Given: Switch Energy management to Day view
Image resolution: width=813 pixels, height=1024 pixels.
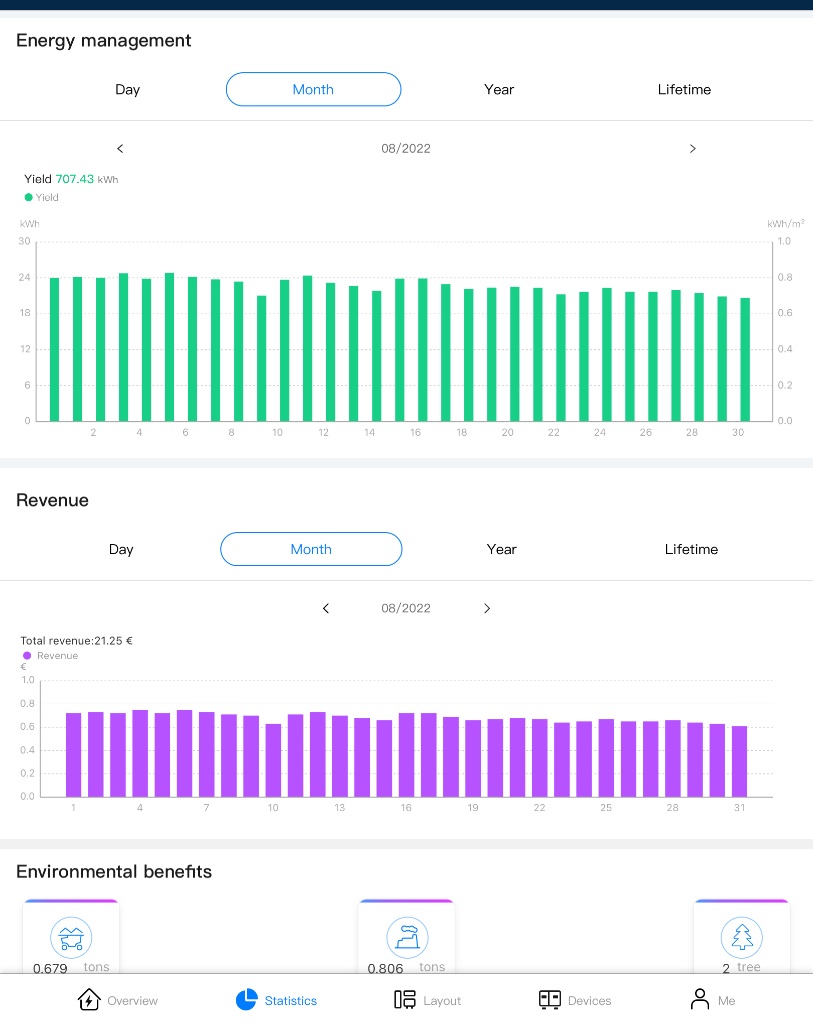Looking at the screenshot, I should [128, 90].
